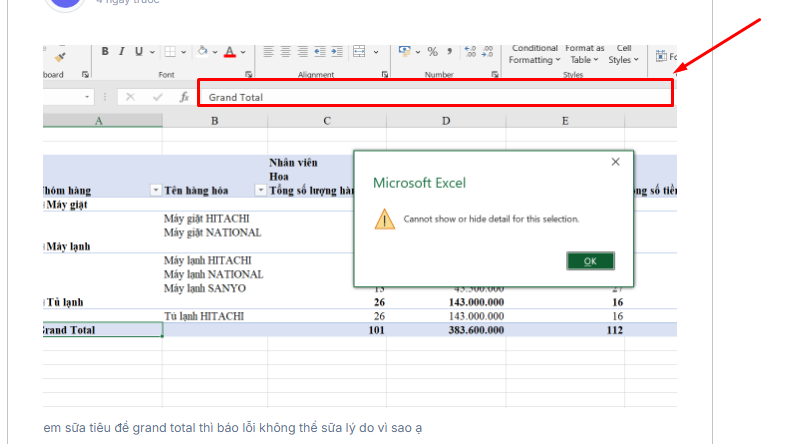Click the Insert Function fx icon
785x444 pixels.
[x=184, y=97]
